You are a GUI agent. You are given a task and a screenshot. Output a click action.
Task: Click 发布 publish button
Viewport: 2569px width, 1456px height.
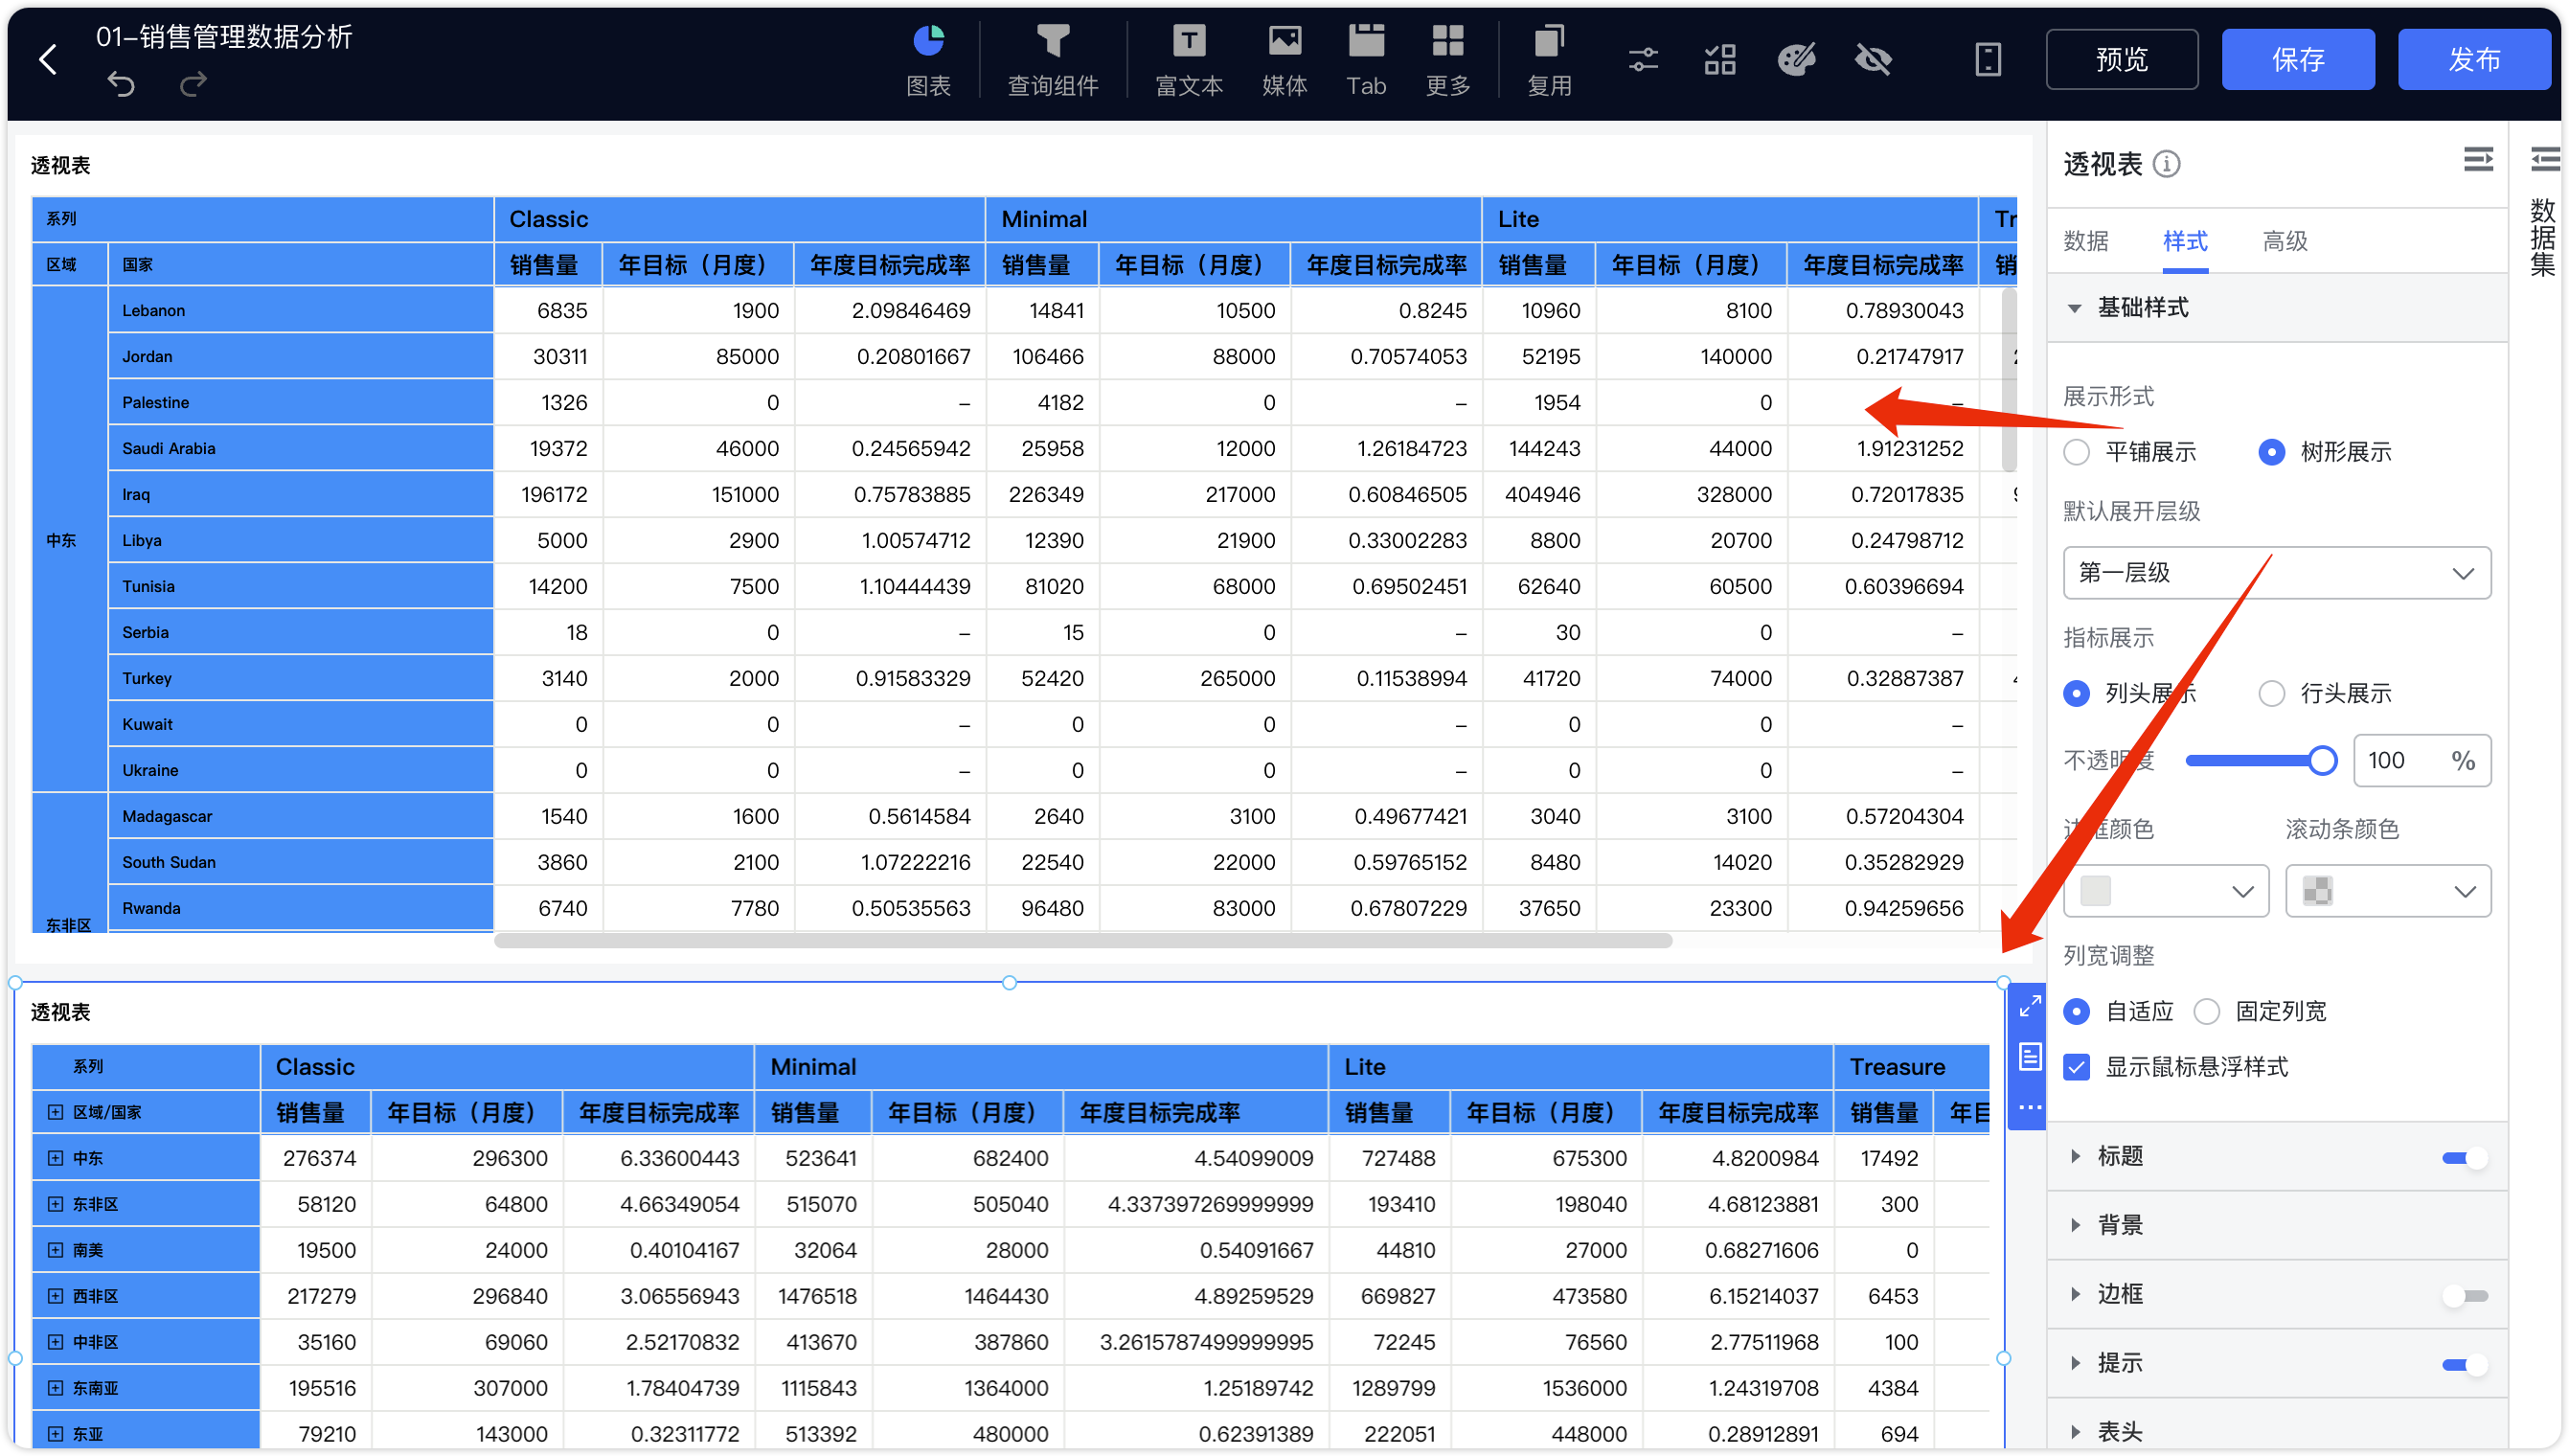[x=2473, y=59]
